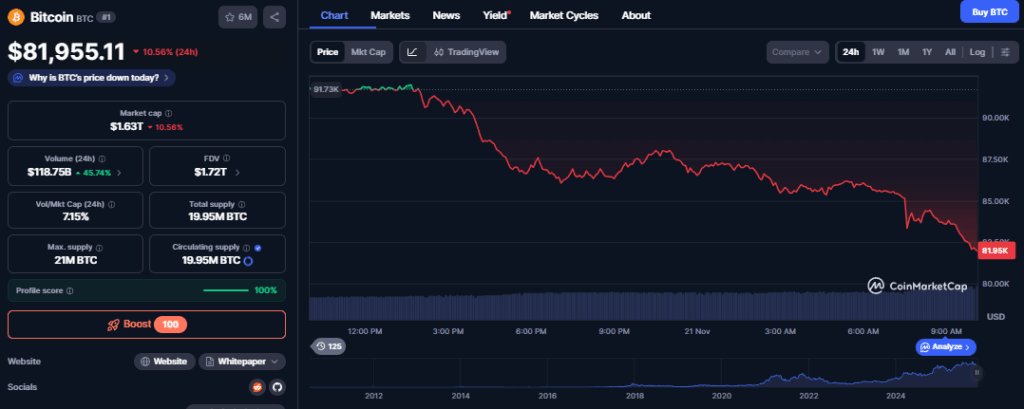Click the 91.73K opening price label

326,90
